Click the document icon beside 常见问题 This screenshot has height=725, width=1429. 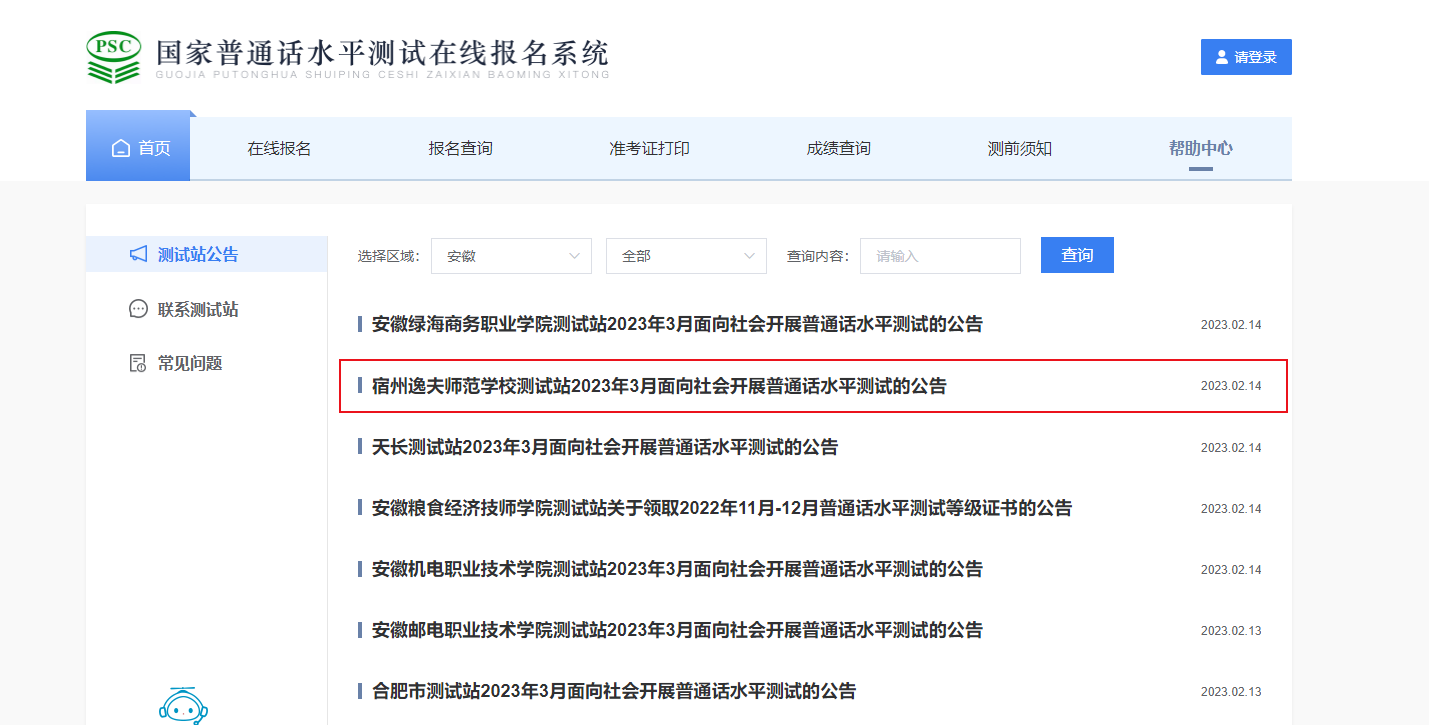point(139,363)
